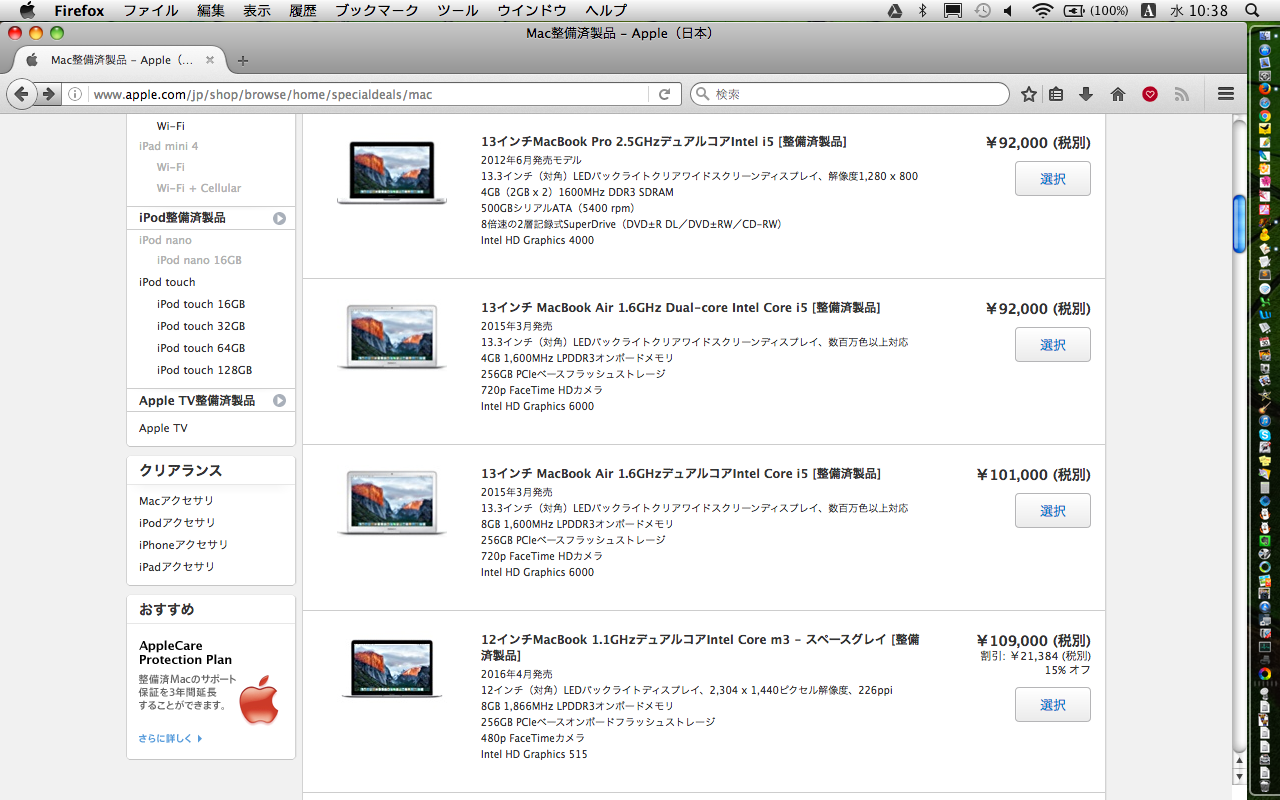Click the 12インチMacBook thumbnail image
The image size is (1280, 800).
click(391, 669)
